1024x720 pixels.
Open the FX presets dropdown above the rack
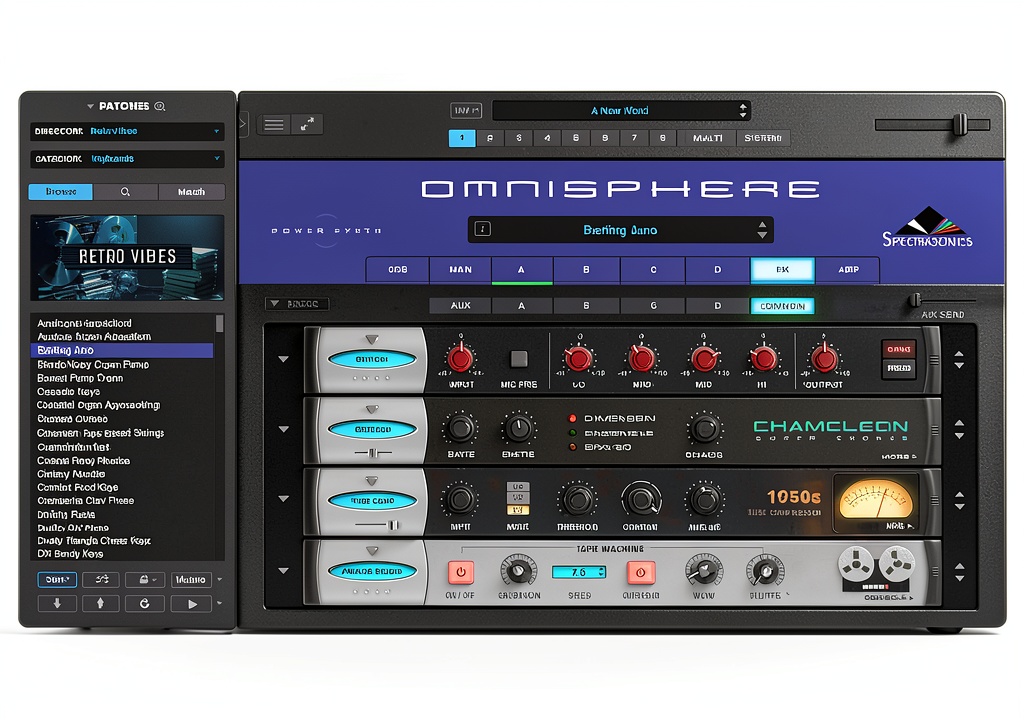(297, 304)
